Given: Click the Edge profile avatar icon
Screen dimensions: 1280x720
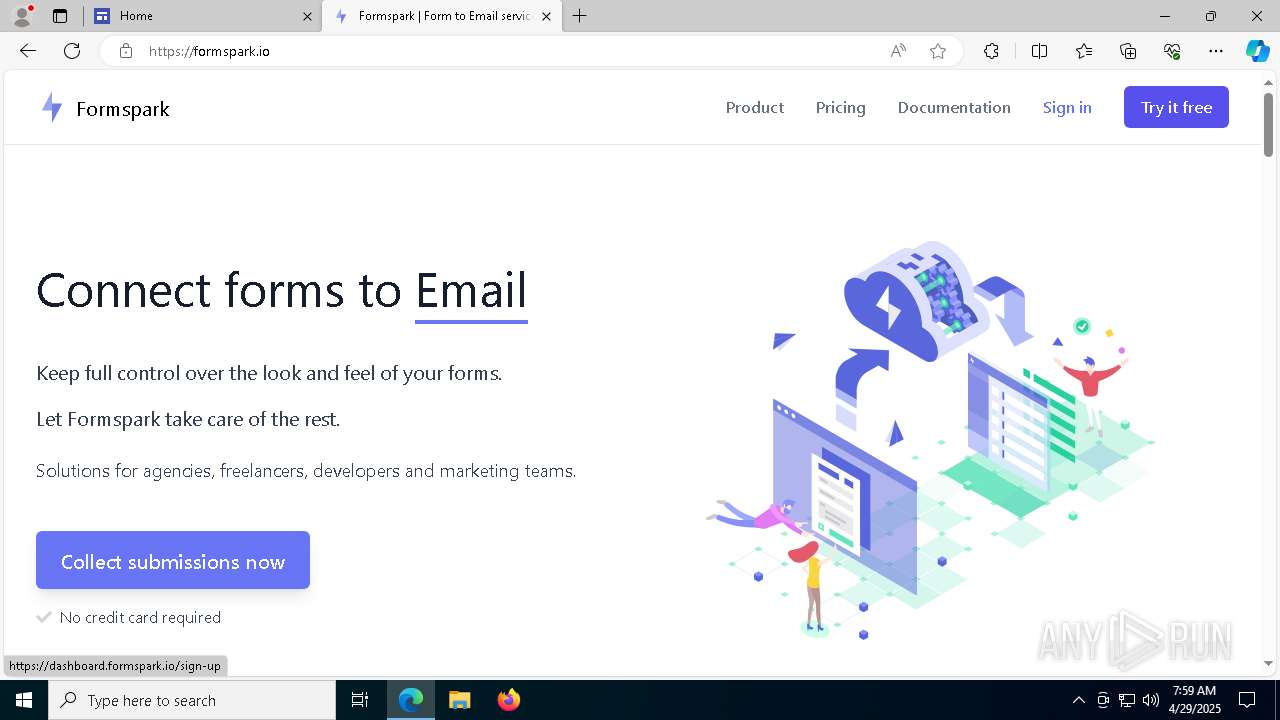Looking at the screenshot, I should [22, 16].
